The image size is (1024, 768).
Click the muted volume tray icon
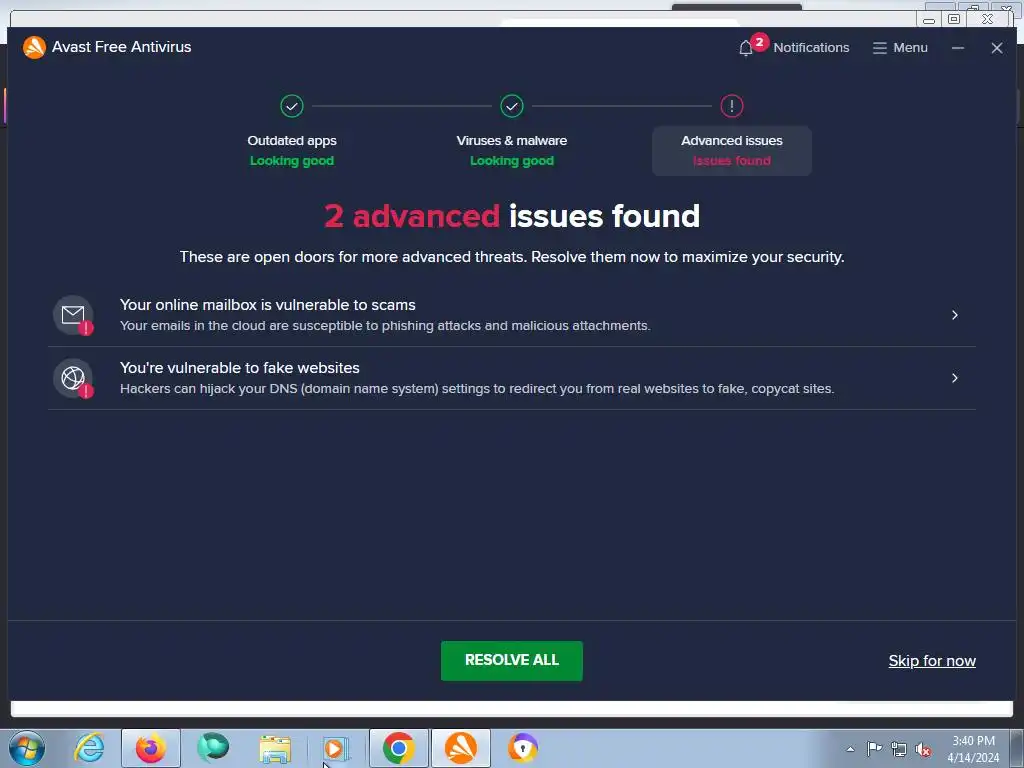pos(923,750)
